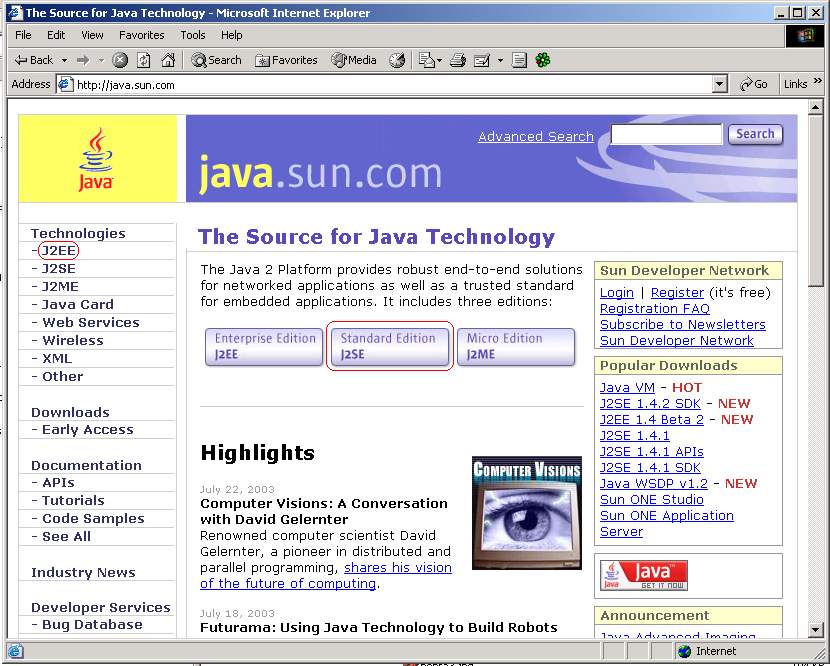Open the Mail button dropdown arrow
Screen dimensions: 830x666
[439, 61]
